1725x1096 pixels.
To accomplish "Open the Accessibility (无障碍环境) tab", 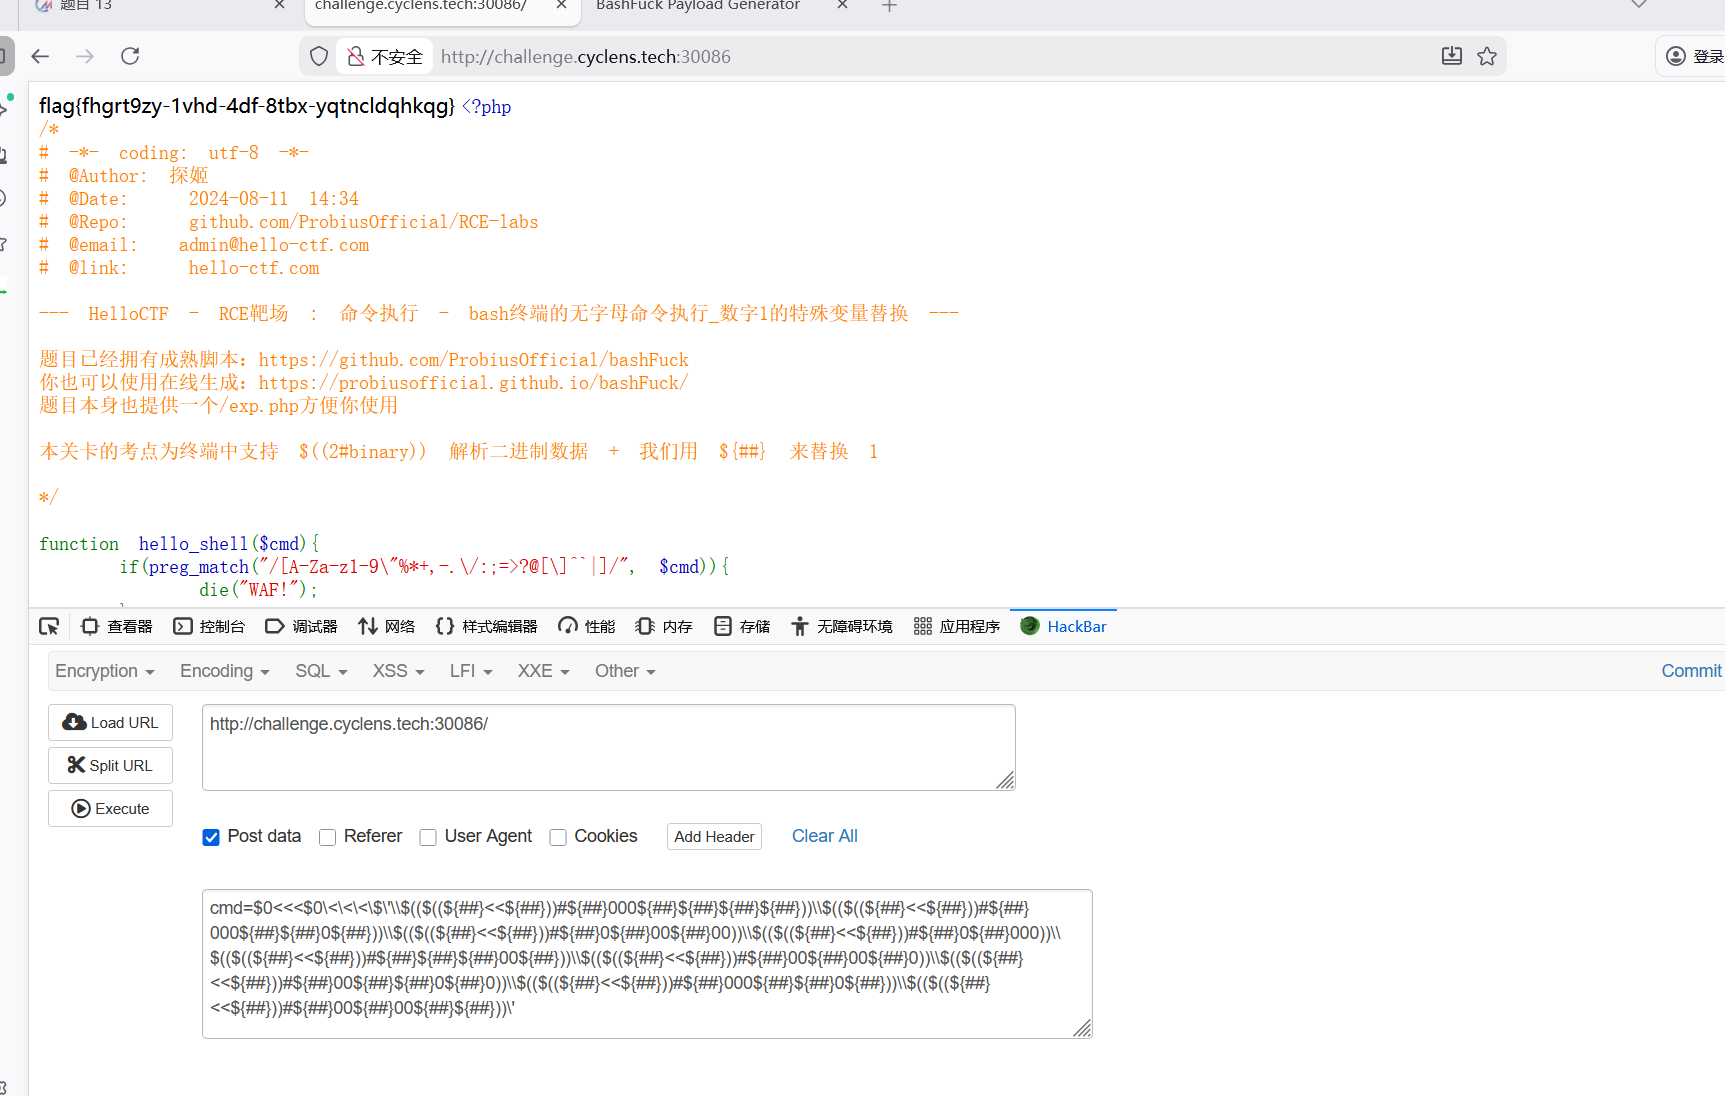I will click(842, 627).
